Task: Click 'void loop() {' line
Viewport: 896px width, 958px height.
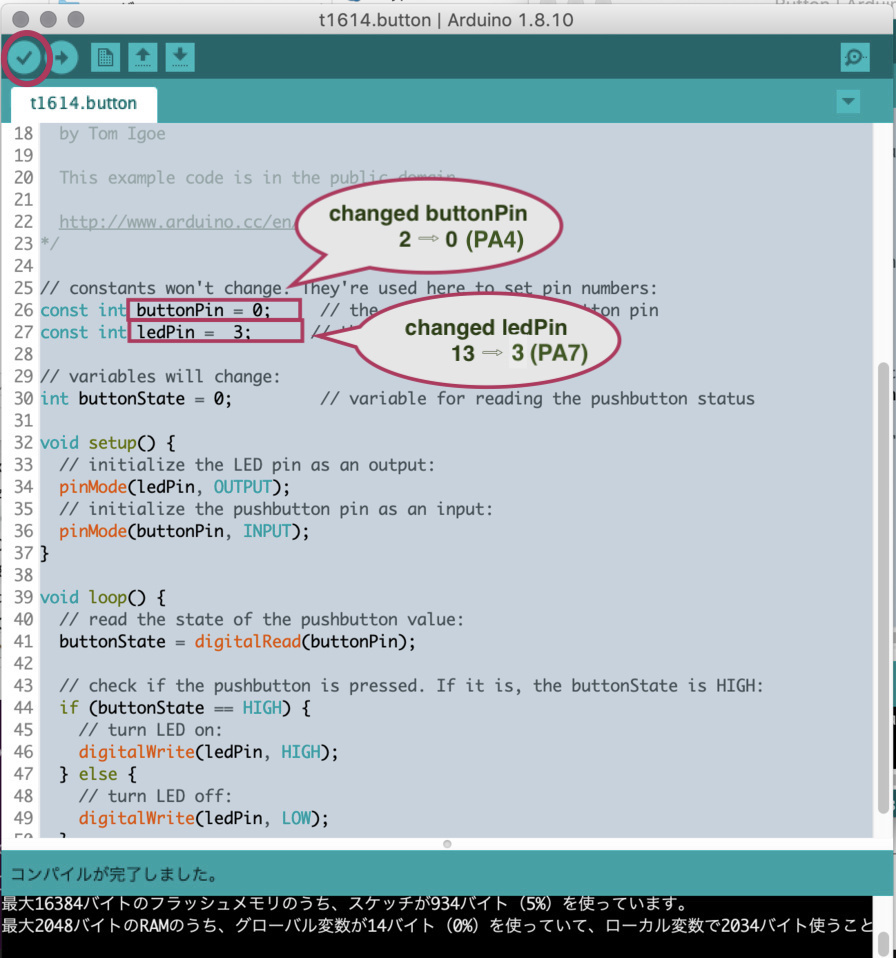Action: (103, 598)
